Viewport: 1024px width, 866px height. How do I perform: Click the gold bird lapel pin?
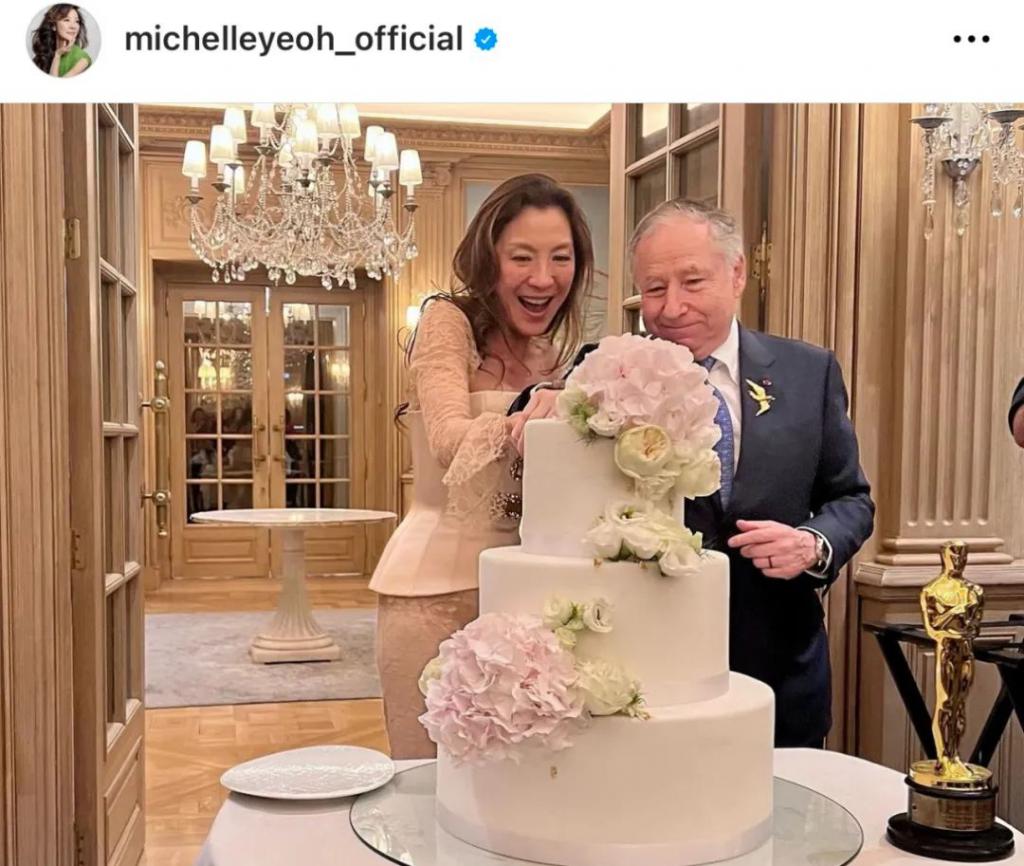[x=760, y=396]
